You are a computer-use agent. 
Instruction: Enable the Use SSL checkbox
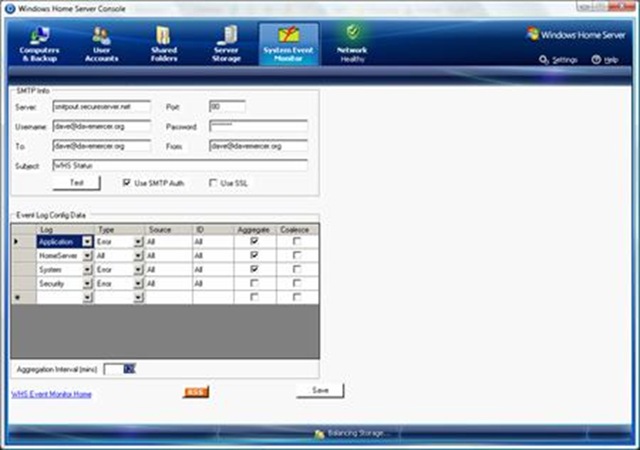coord(213,183)
